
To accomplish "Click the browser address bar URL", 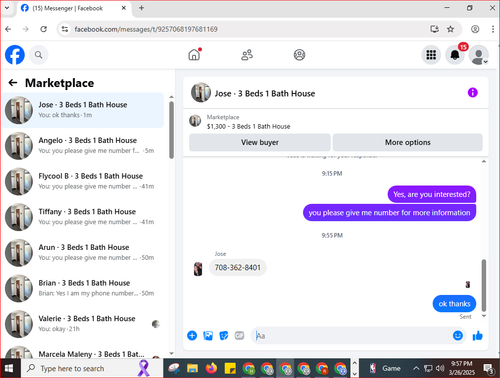I will [146, 29].
